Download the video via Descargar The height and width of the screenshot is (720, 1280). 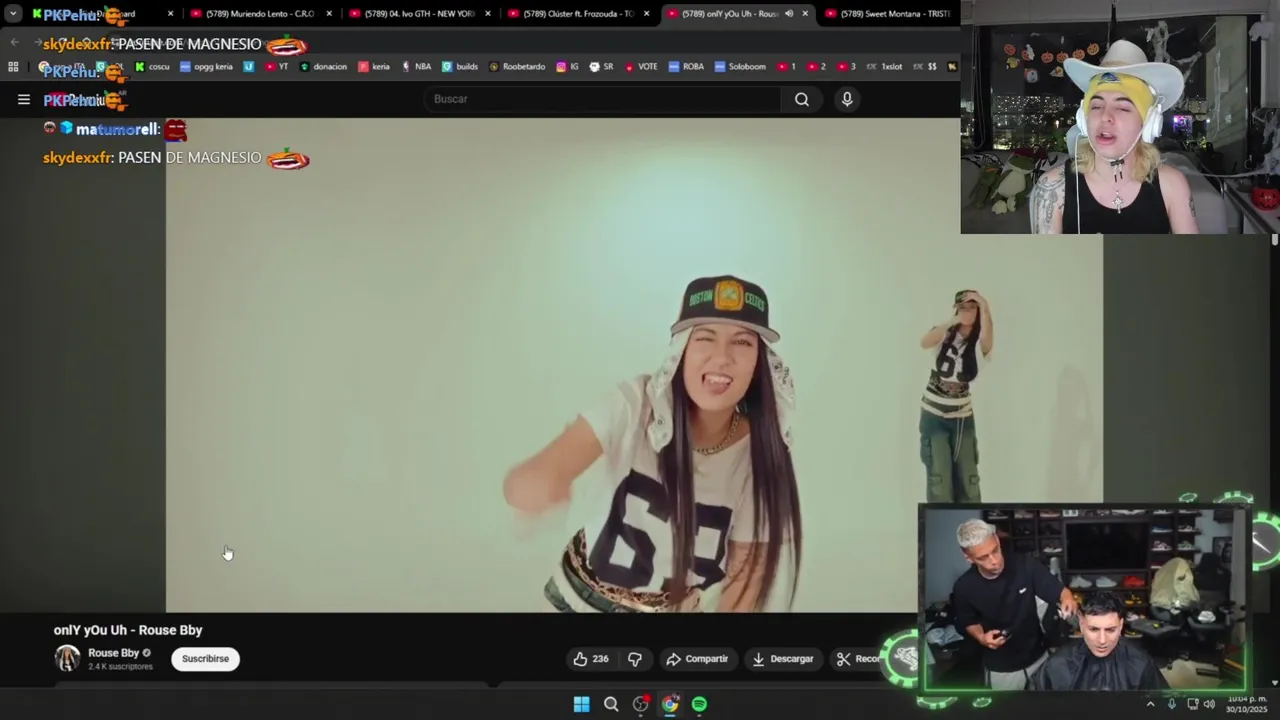783,659
